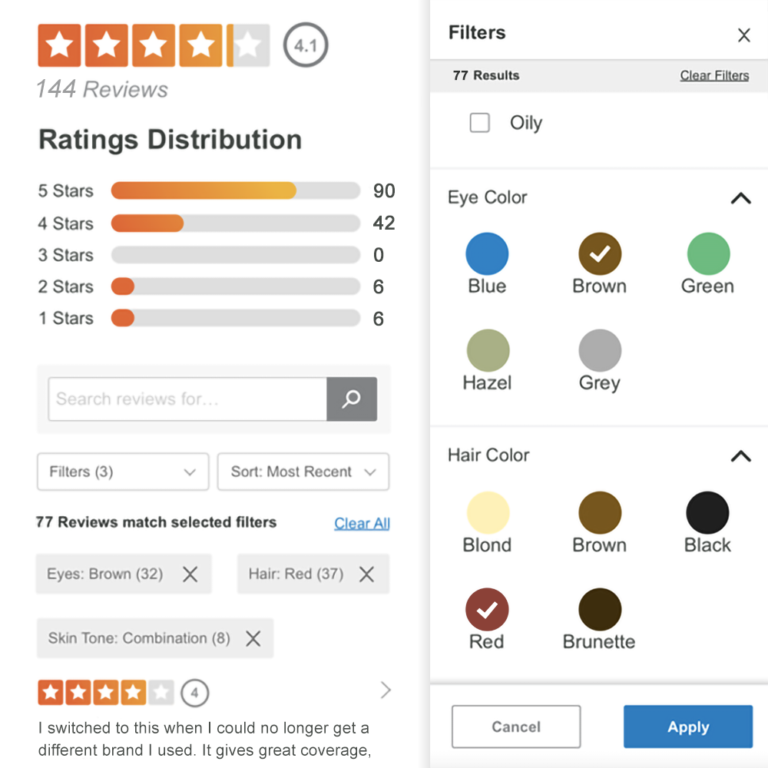
Task: Open the Sort: Most Recent dropdown
Action: coord(303,471)
